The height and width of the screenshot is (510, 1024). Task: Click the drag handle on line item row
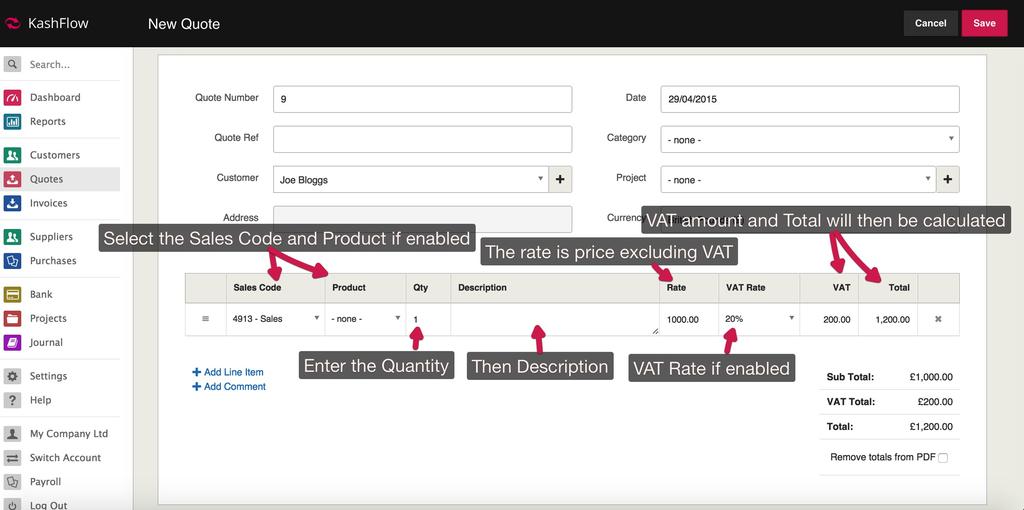tap(206, 319)
